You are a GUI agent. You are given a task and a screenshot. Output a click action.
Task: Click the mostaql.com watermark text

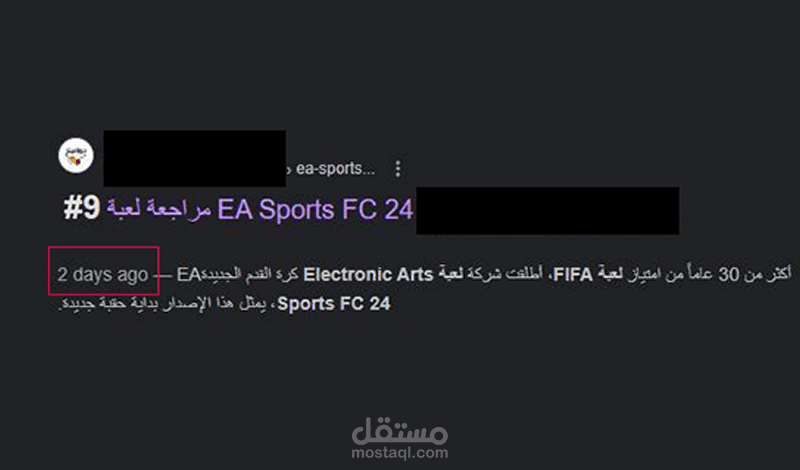click(399, 453)
